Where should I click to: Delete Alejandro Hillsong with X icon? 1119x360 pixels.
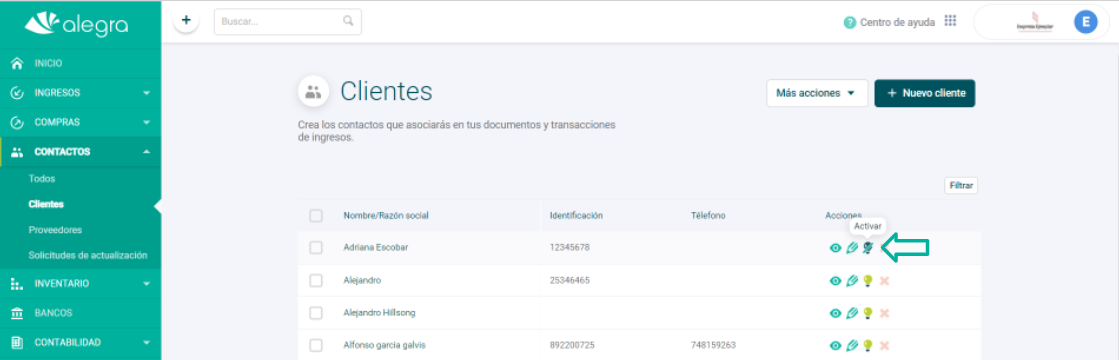885,313
